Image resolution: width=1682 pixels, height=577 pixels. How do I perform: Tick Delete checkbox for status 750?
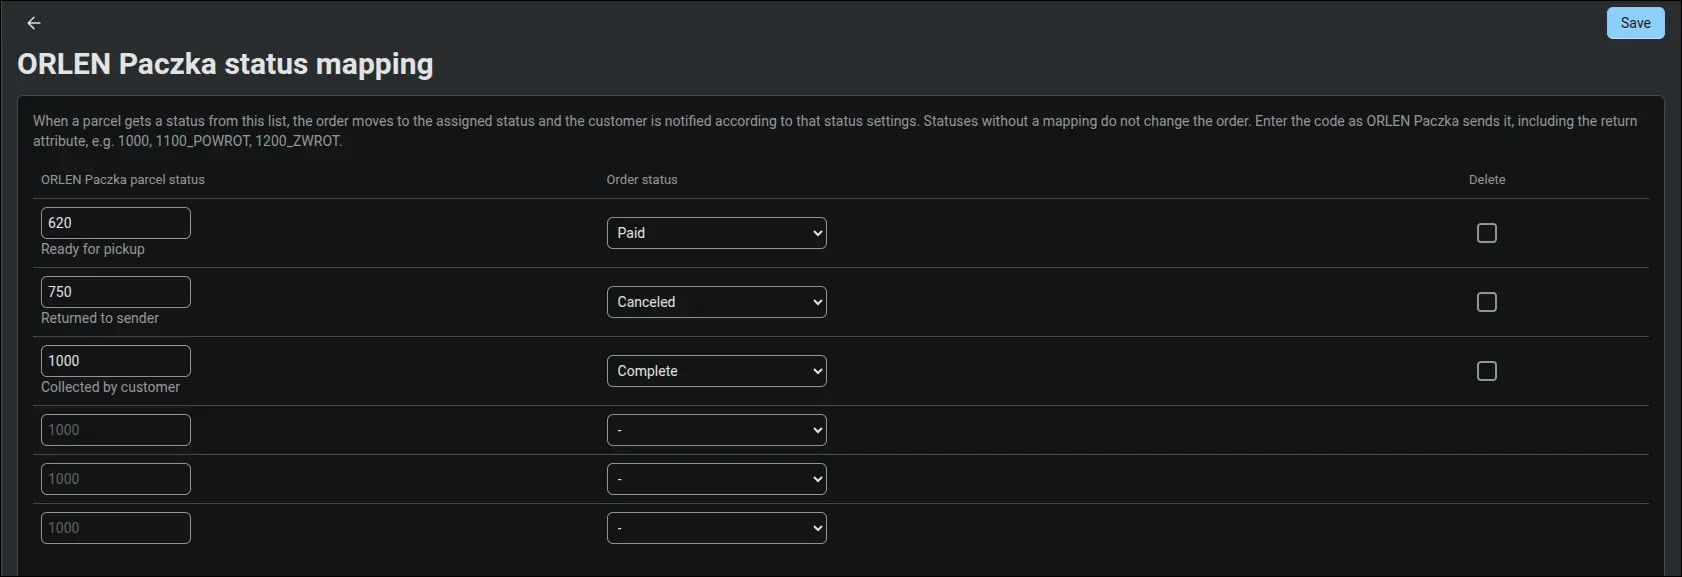coord(1487,302)
